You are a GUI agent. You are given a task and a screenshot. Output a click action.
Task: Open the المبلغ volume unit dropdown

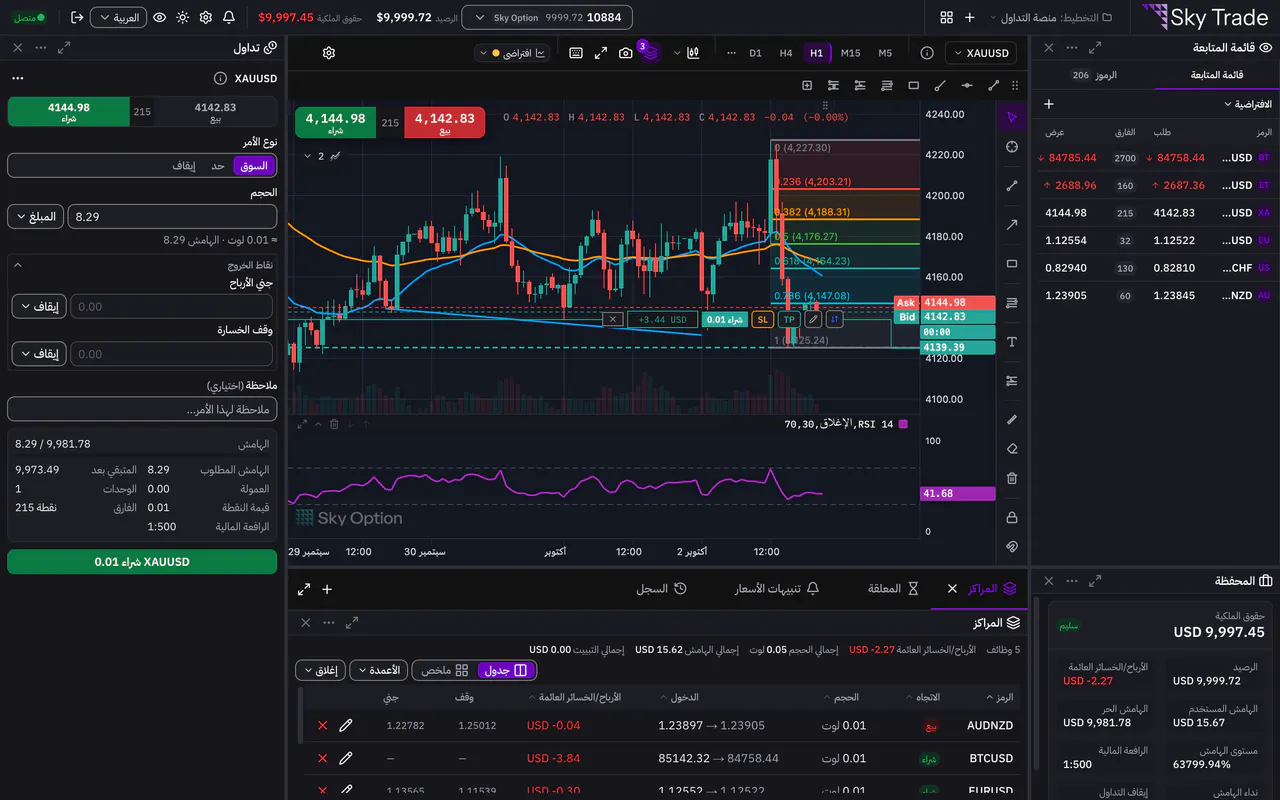(36, 216)
